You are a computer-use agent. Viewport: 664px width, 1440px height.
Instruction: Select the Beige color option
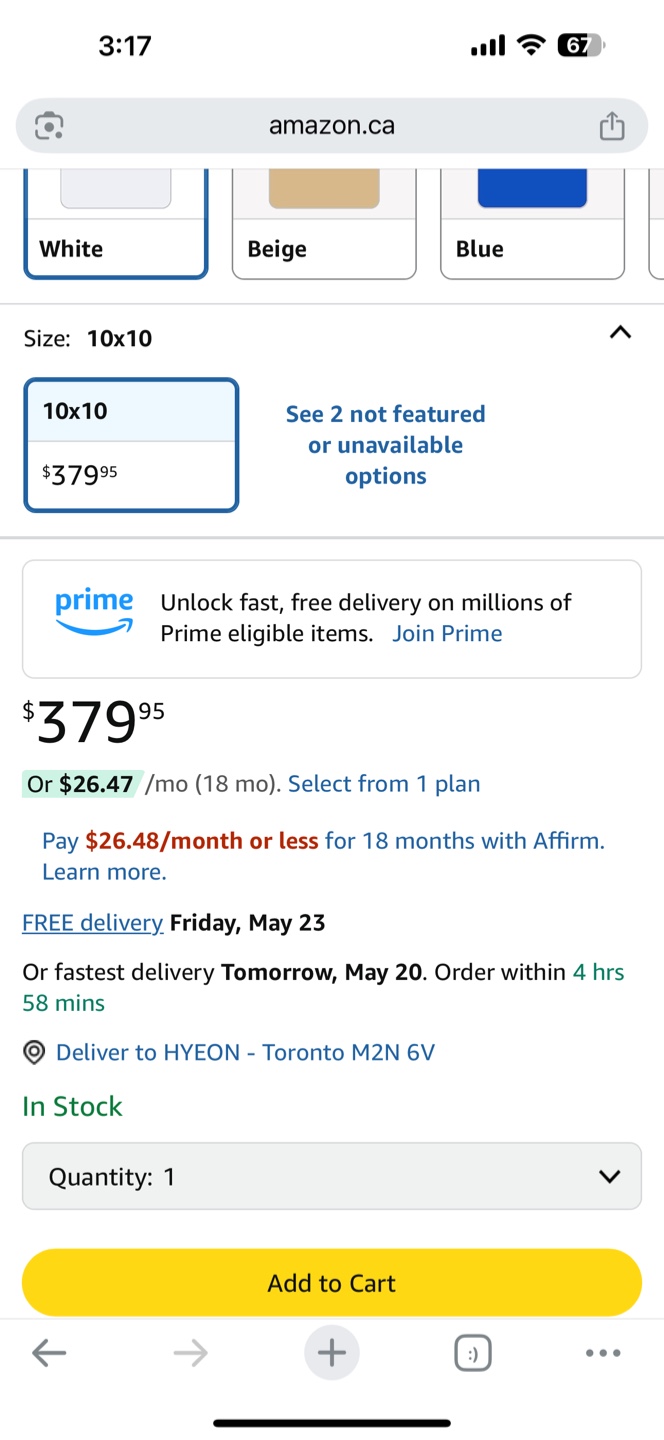tap(324, 224)
